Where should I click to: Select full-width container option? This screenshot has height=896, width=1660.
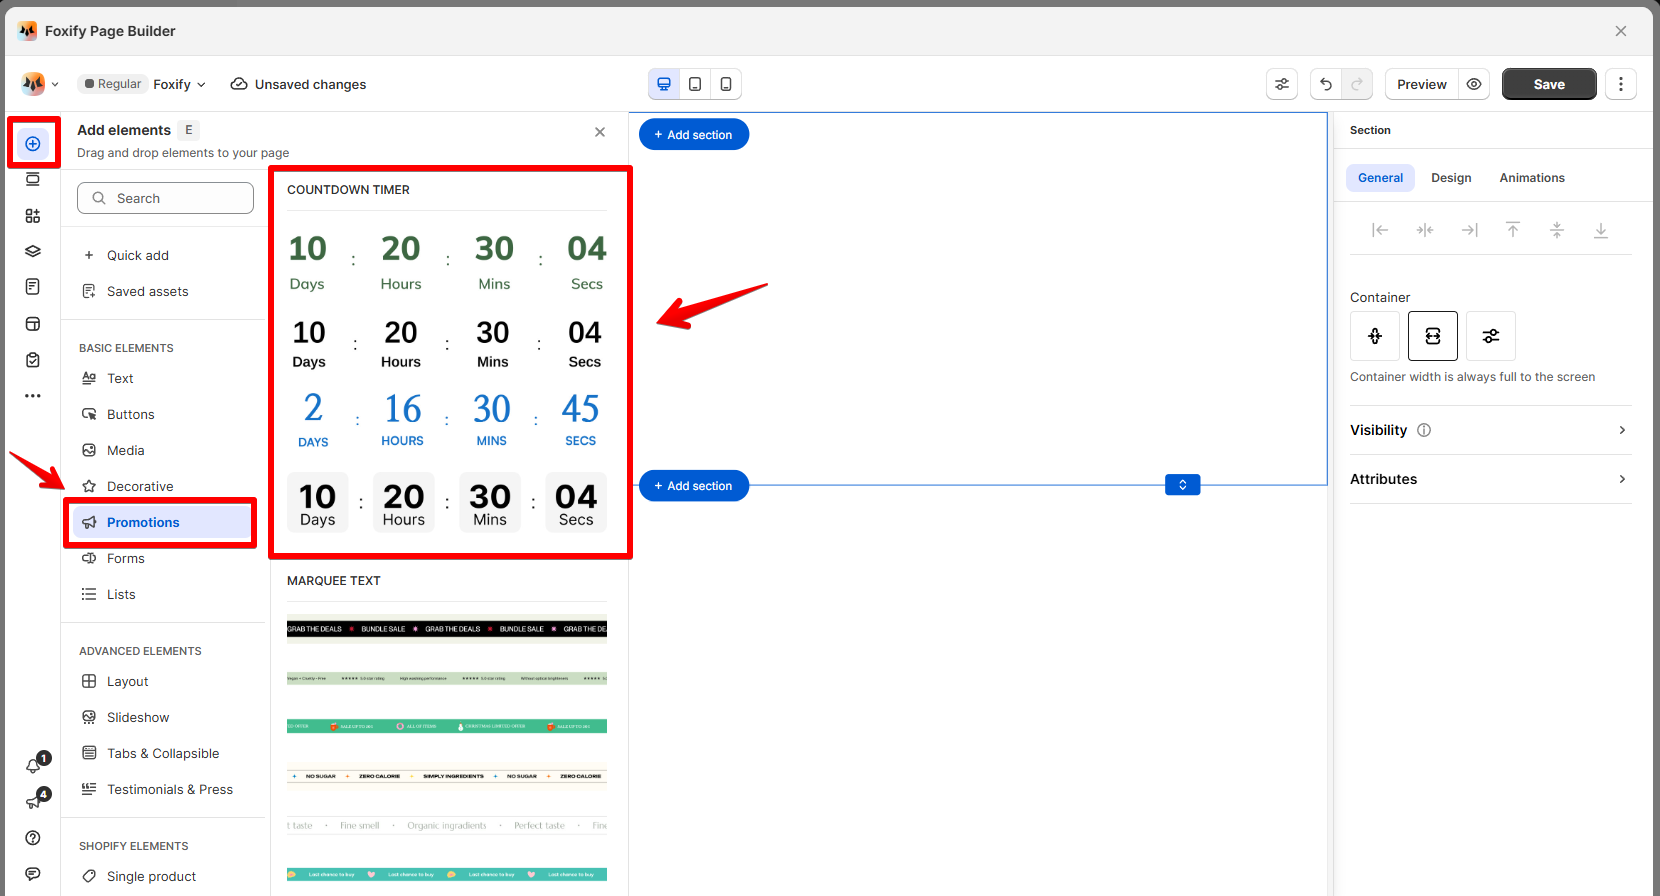pyautogui.click(x=1433, y=336)
